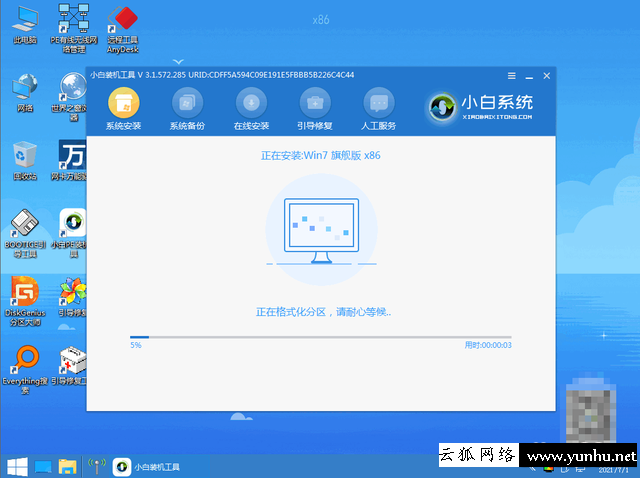Open PE有线无线网络管理 desktop icon
Screen dimensions: 640x478
click(x=74, y=29)
